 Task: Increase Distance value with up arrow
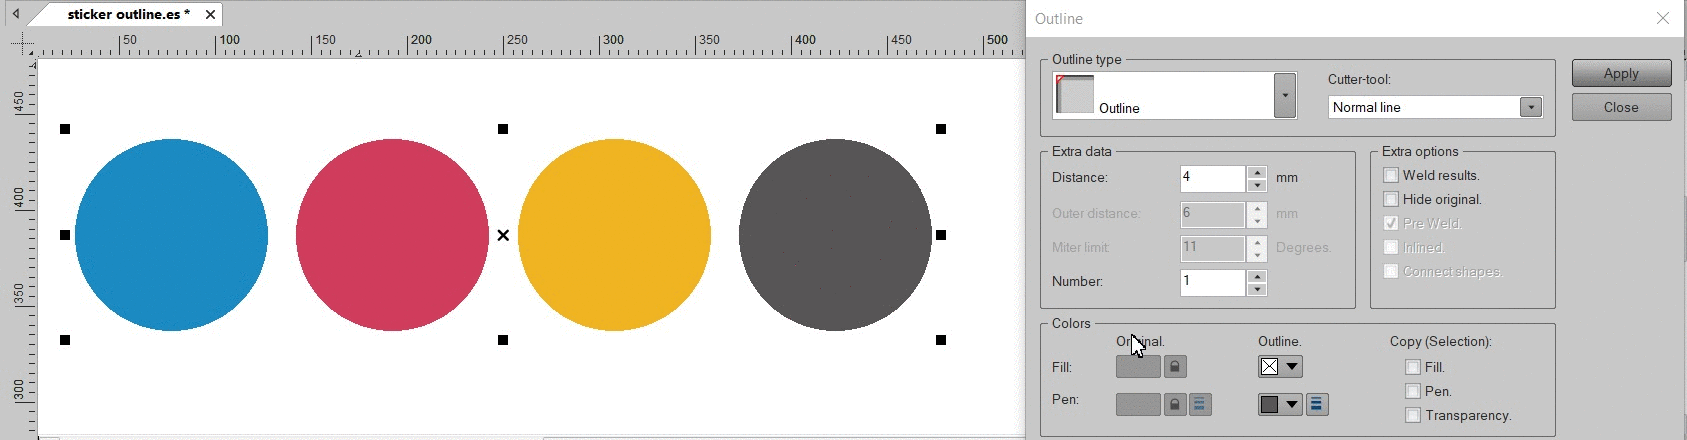(1257, 172)
